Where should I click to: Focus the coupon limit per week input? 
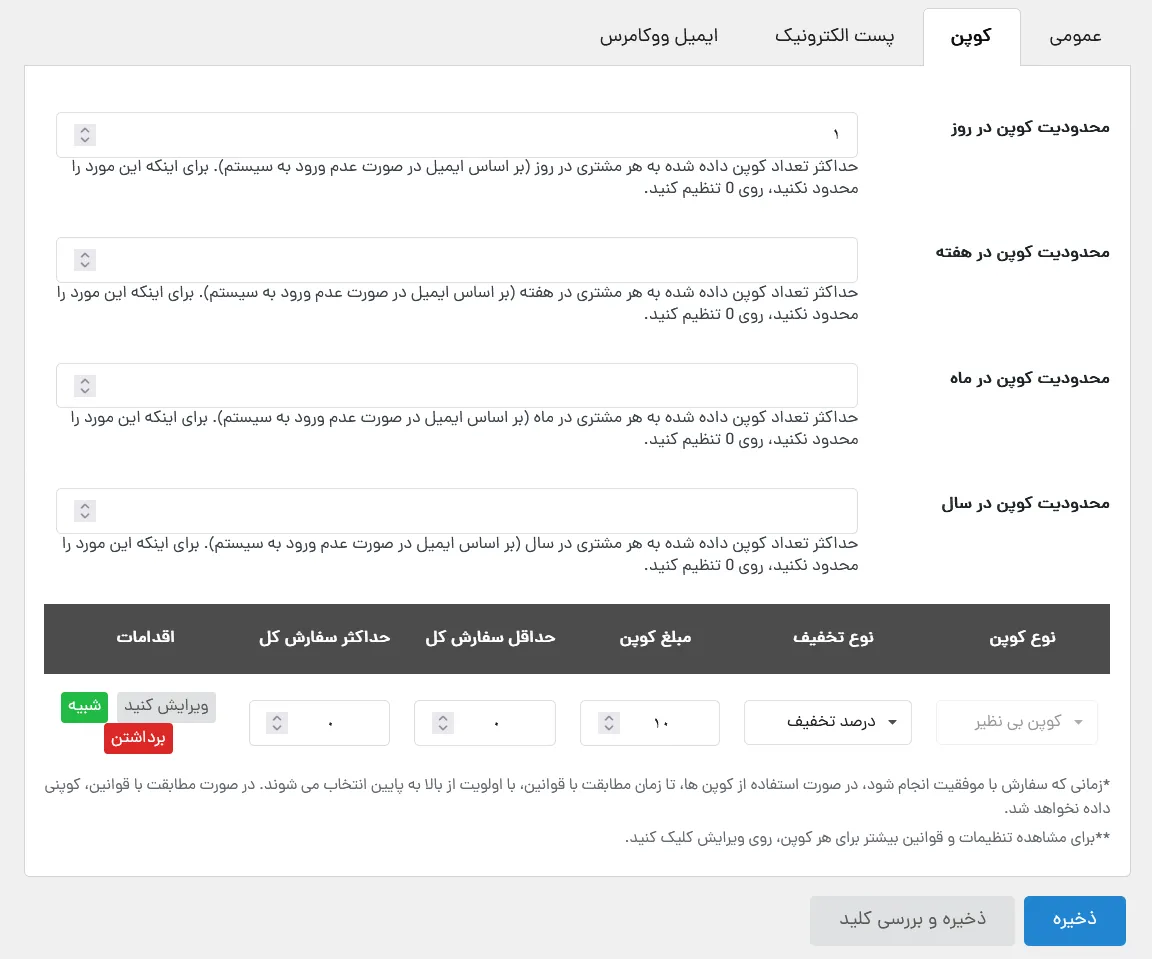pos(457,260)
